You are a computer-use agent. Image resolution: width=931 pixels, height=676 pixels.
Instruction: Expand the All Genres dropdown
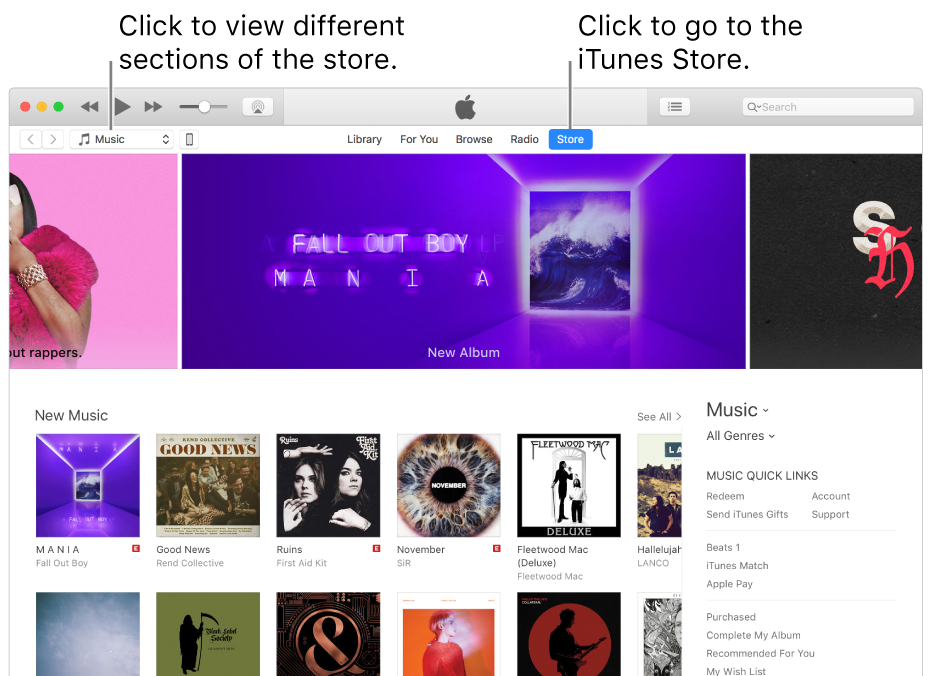tap(740, 436)
